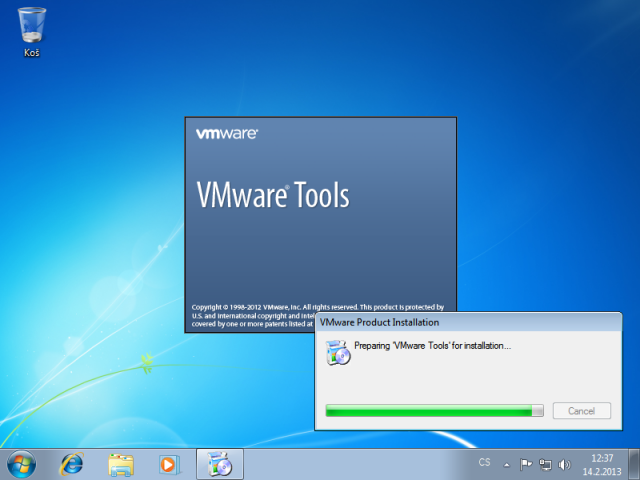Open the volume speaker icon
This screenshot has width=640, height=480.
pos(564,464)
